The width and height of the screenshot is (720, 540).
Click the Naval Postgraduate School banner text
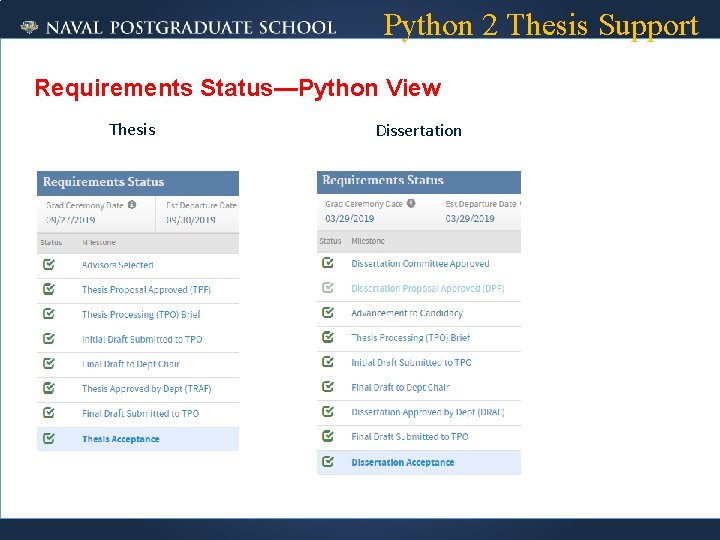pos(191,28)
